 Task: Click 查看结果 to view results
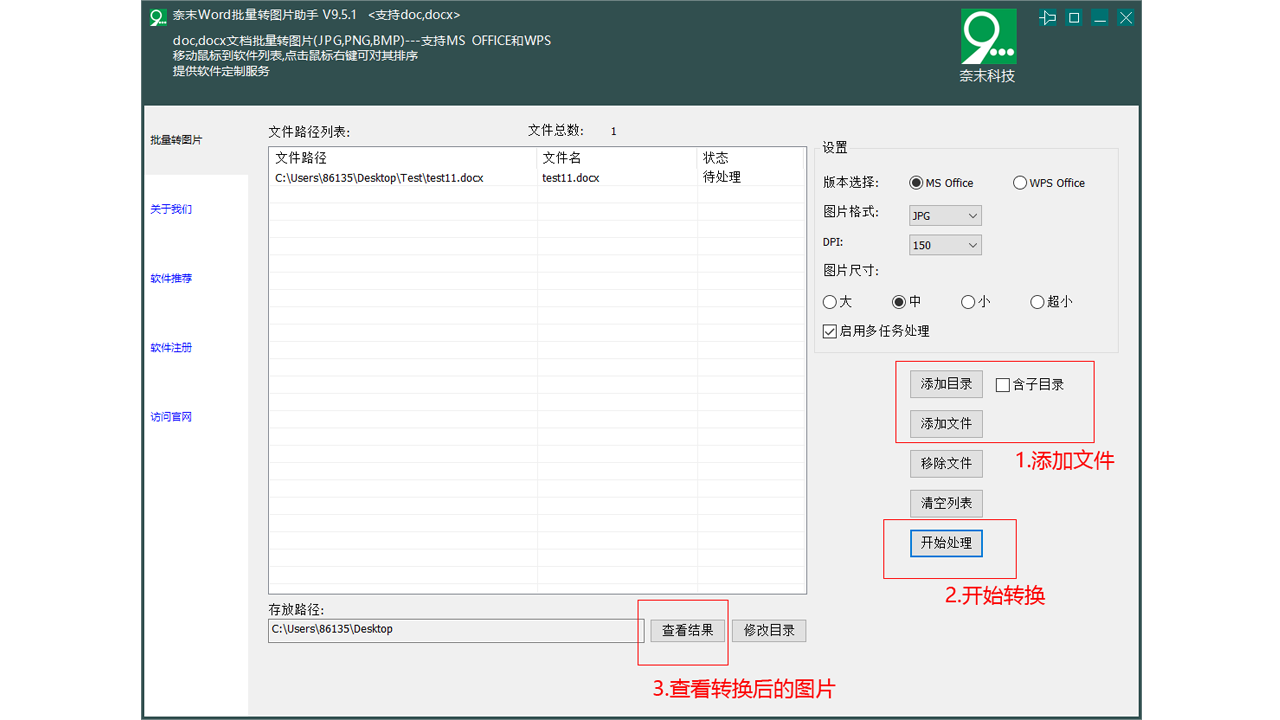pos(686,630)
